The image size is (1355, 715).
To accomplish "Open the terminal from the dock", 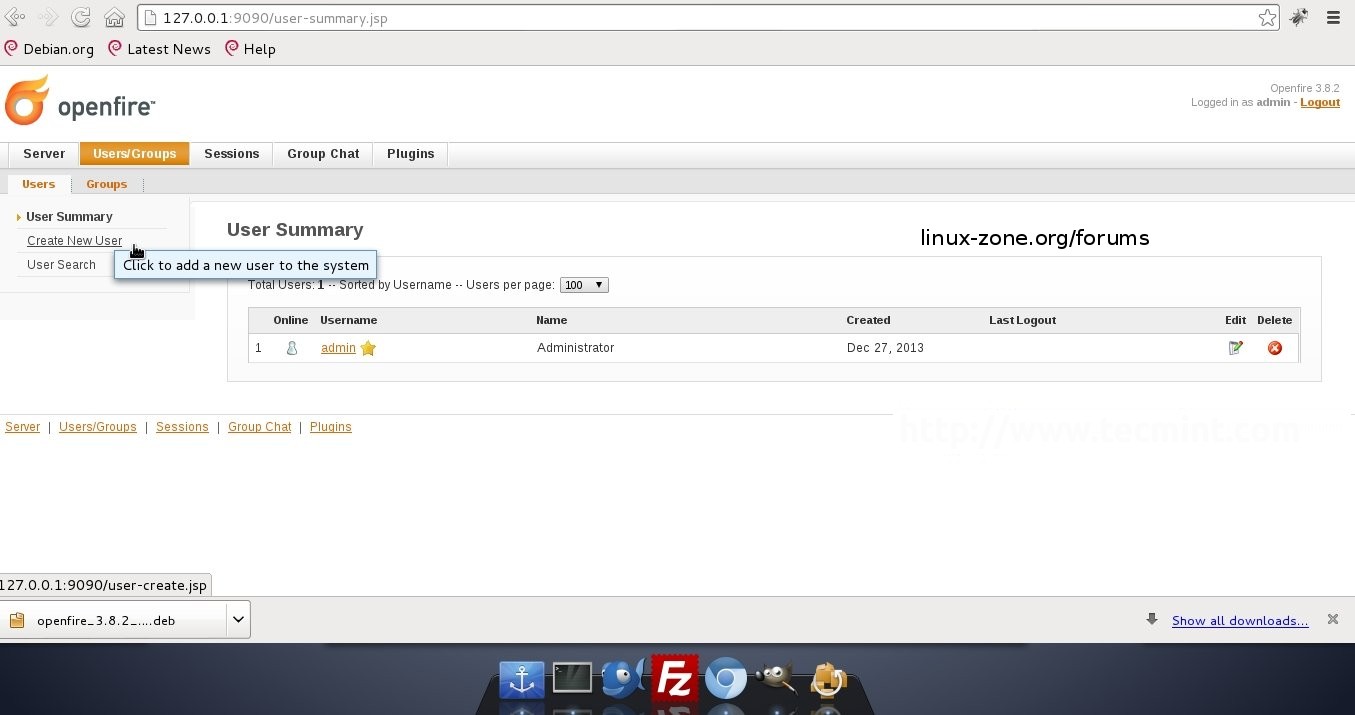I will tap(572, 679).
